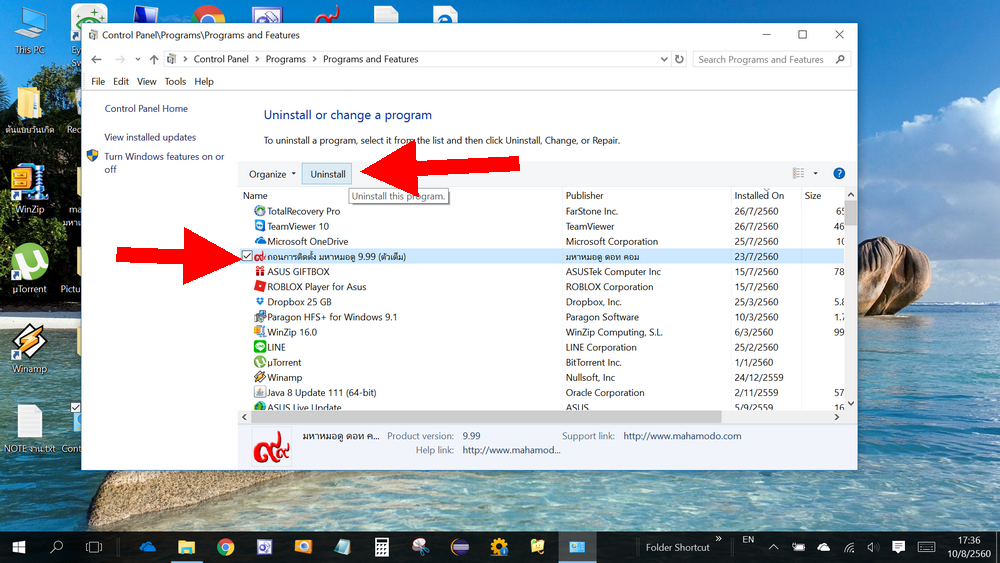Image resolution: width=1000 pixels, height=563 pixels.
Task: Select LINE program icon
Action: pyautogui.click(x=260, y=347)
